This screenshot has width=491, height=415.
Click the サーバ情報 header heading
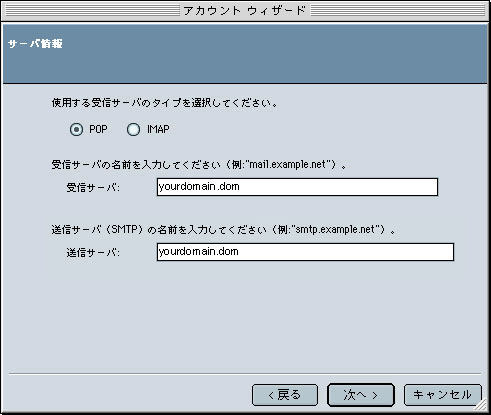[x=35, y=44]
